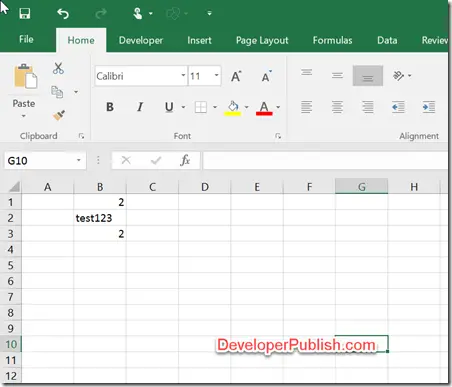Viewport: 452px width, 387px height.
Task: Select column B header
Action: click(100, 187)
